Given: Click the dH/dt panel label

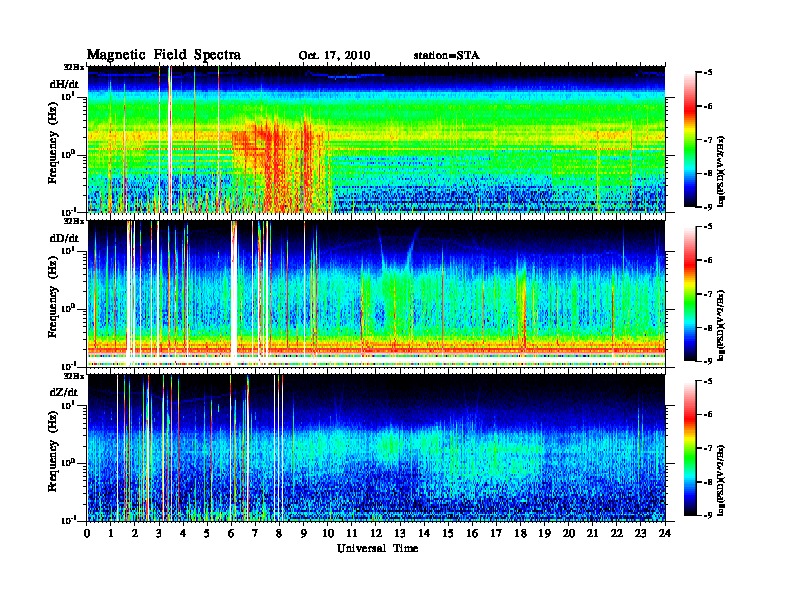Looking at the screenshot, I should tap(64, 84).
